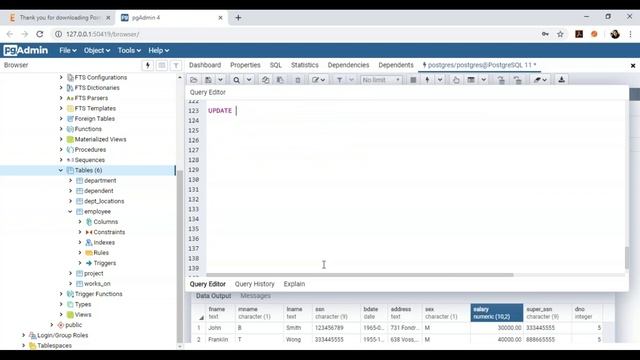Select the works_on table in tree

(97, 284)
